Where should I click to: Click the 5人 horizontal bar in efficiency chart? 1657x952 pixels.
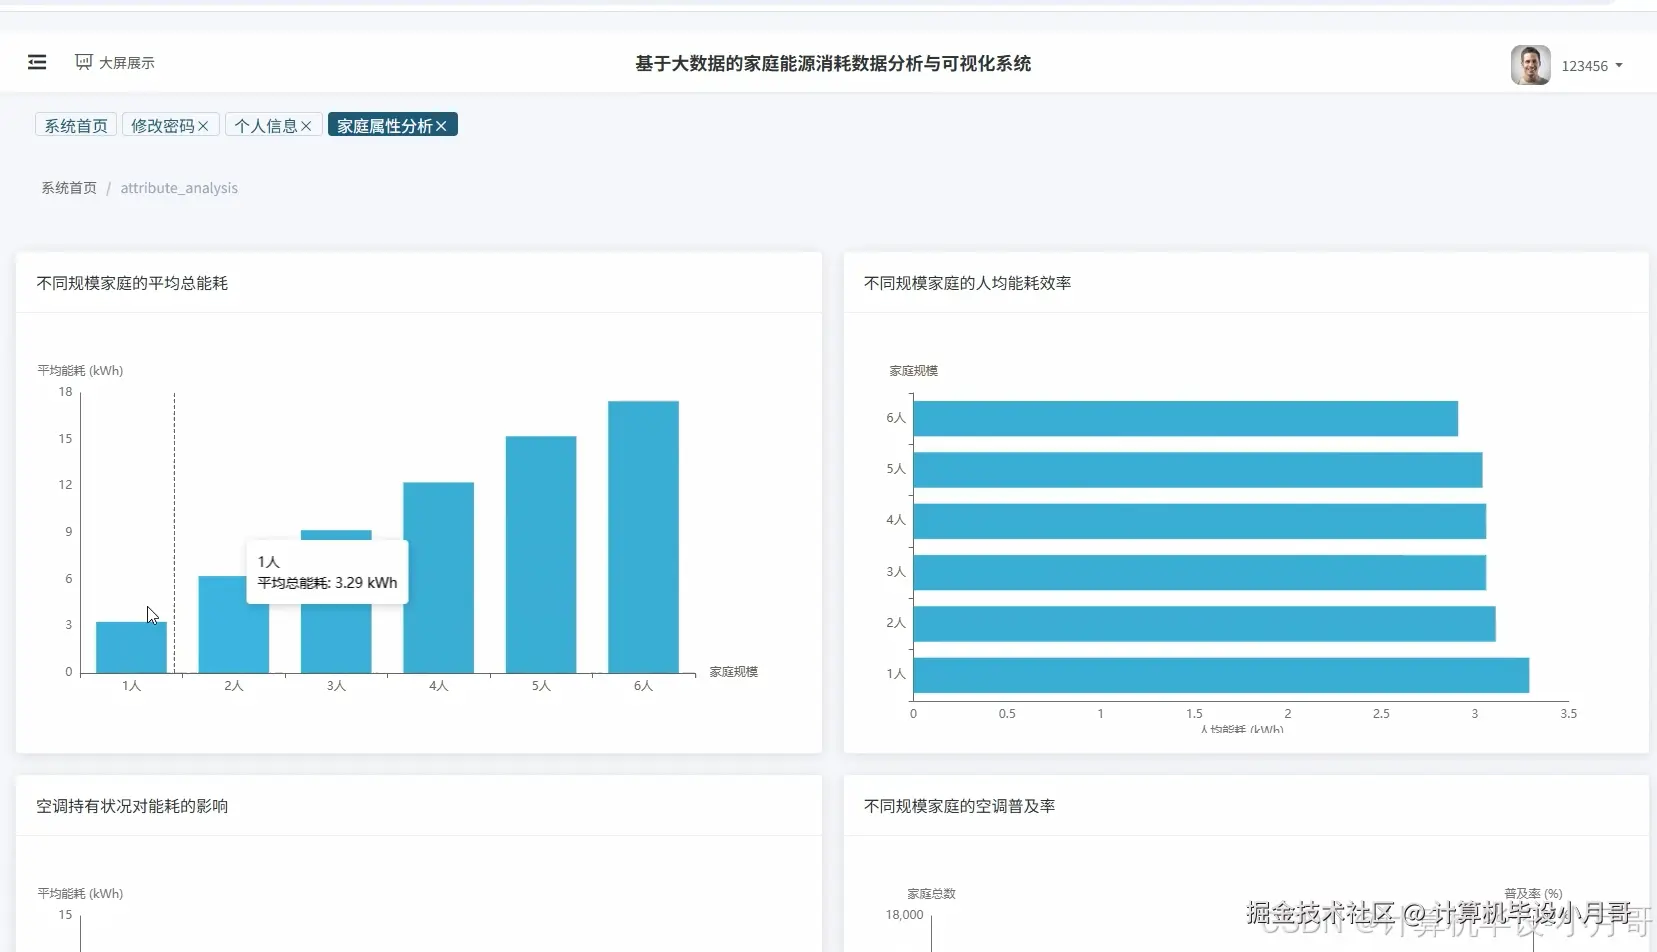pos(1198,470)
